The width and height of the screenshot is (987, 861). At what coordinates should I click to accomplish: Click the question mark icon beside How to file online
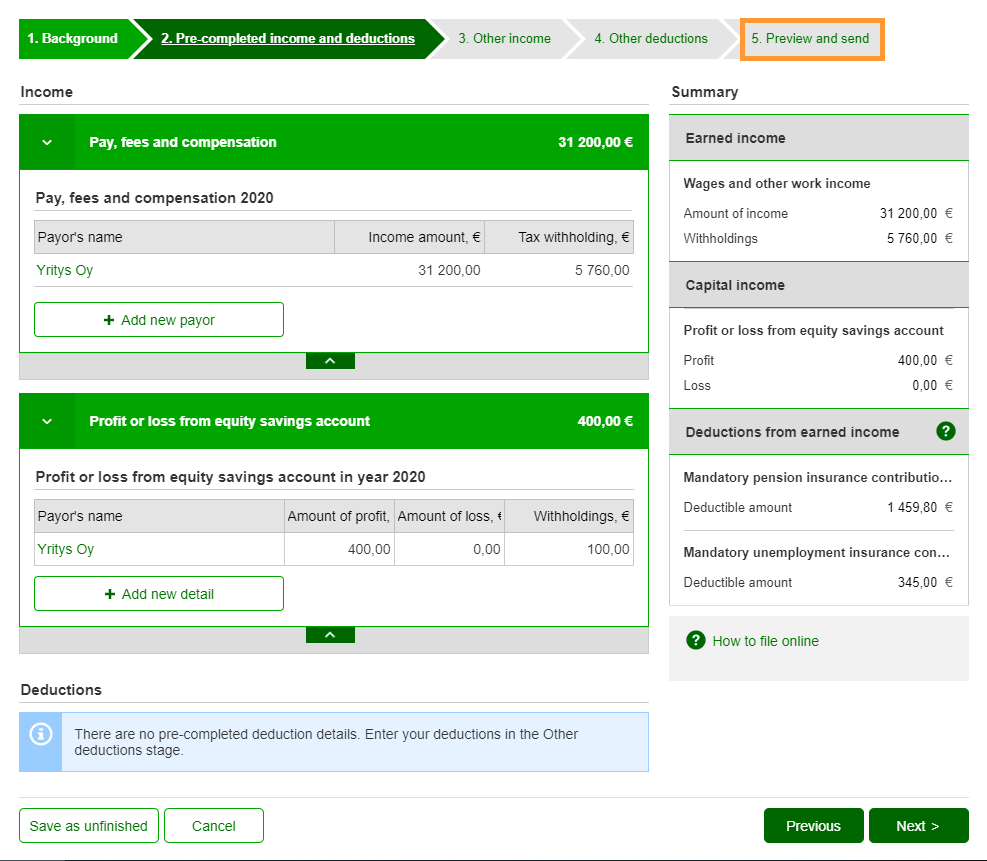click(x=696, y=641)
